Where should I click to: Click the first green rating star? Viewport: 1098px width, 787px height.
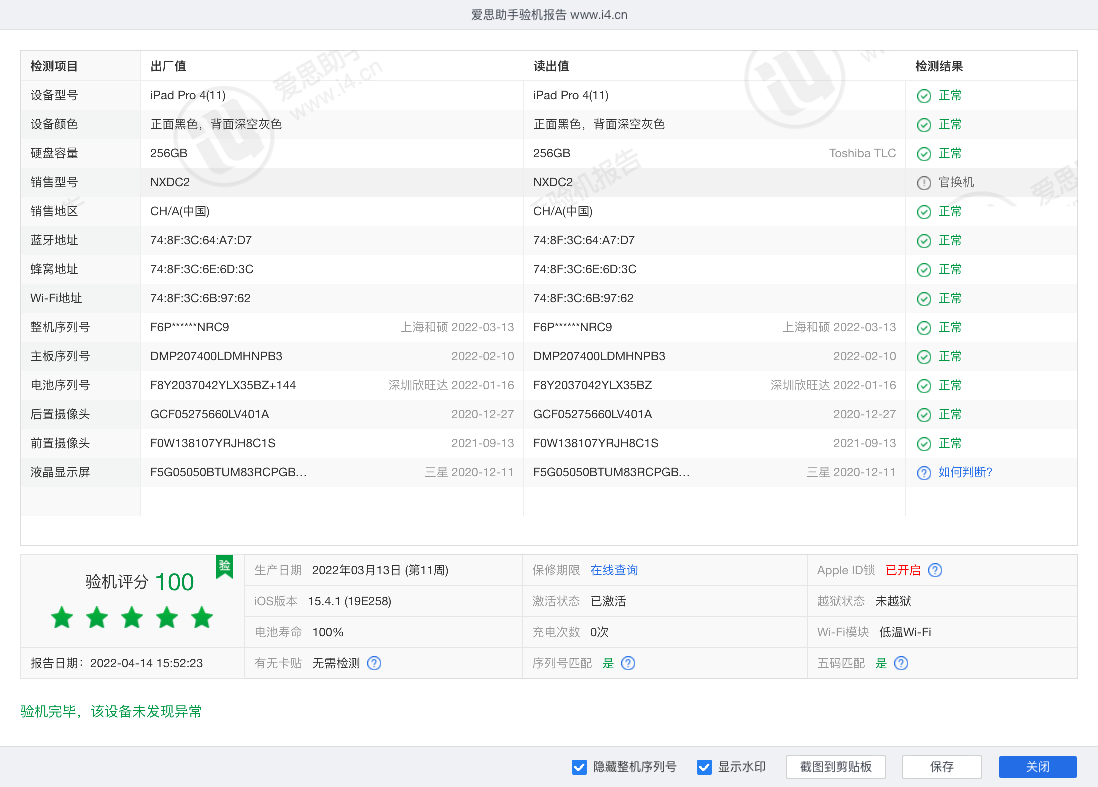coord(62,618)
